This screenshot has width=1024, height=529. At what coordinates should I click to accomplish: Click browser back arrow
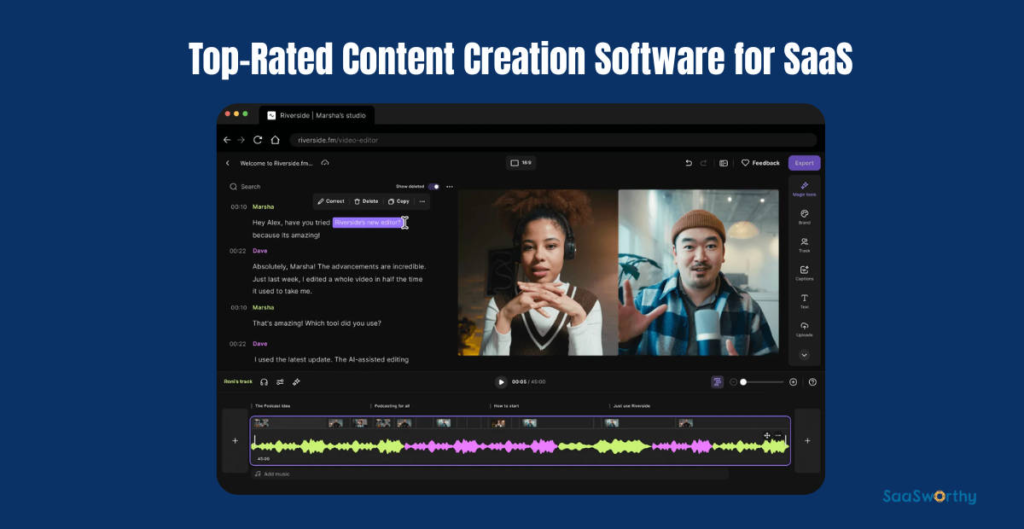pyautogui.click(x=227, y=140)
